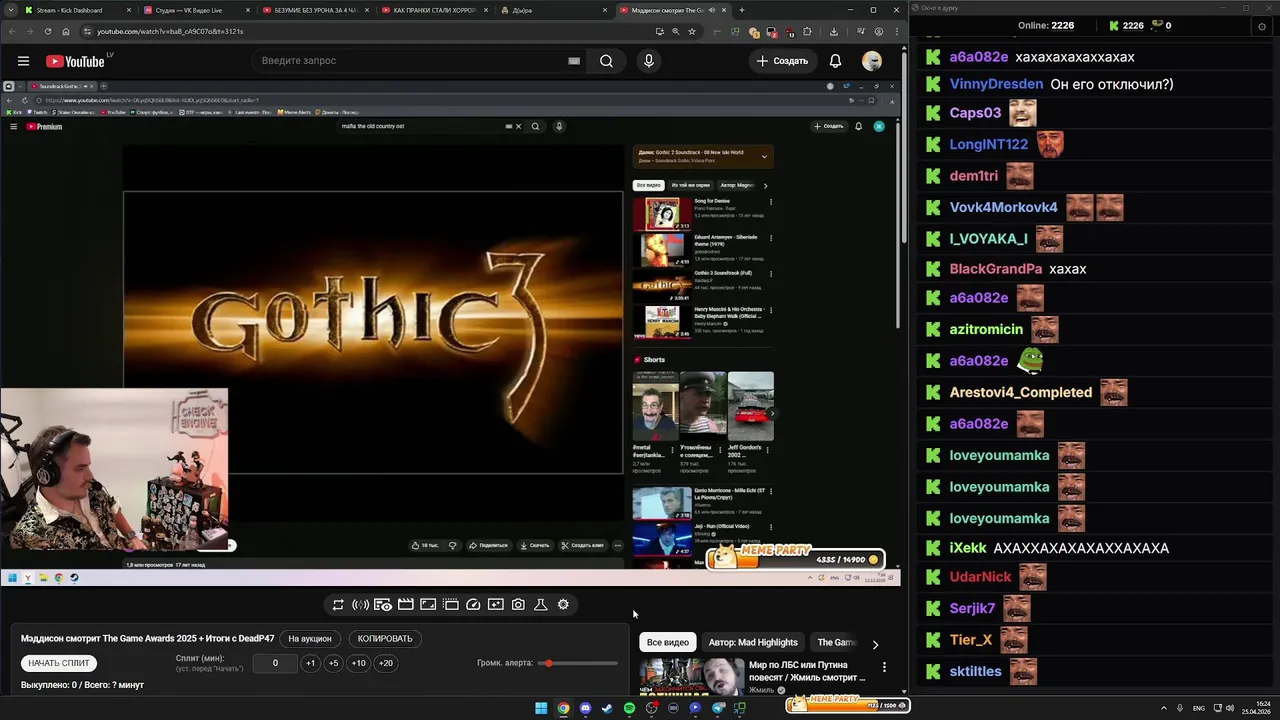The image size is (1280, 720).
Task: Click the broadcast waves icon in the player toolbar
Action: tap(360, 604)
